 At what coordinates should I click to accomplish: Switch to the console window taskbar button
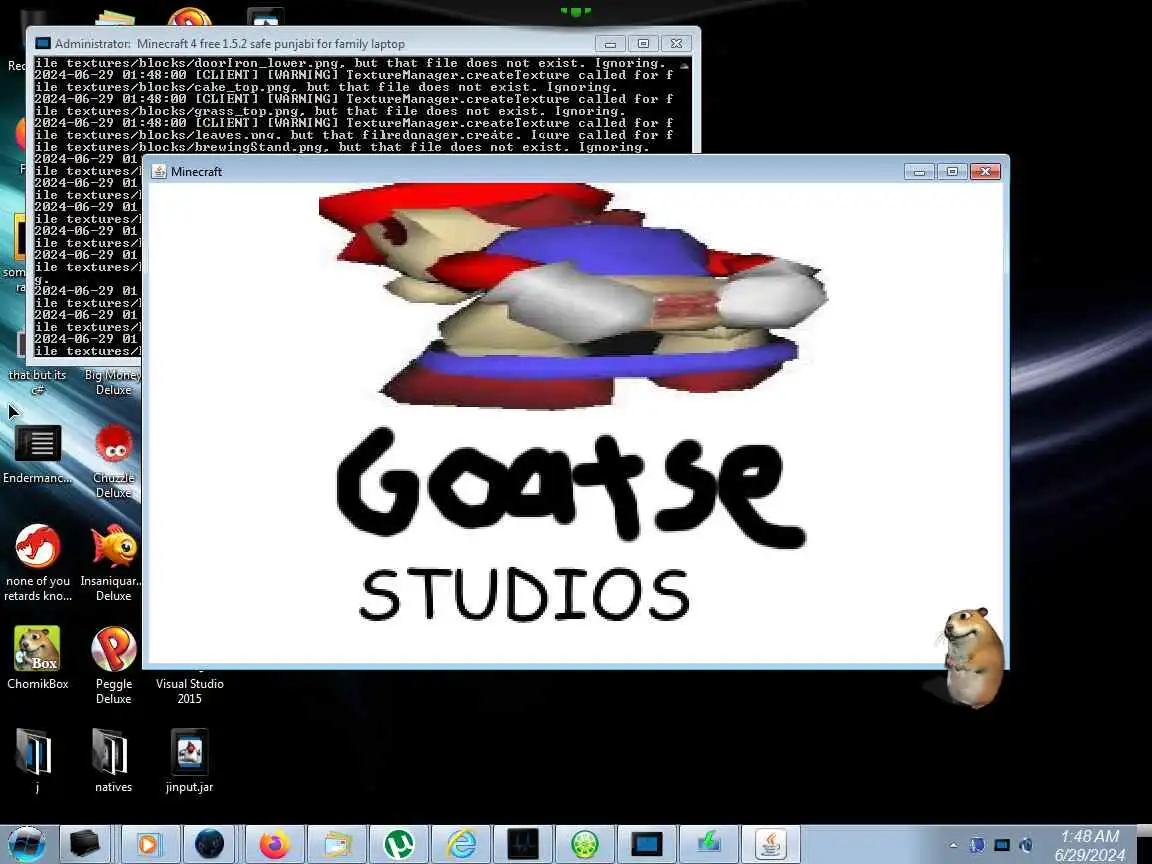pos(647,844)
